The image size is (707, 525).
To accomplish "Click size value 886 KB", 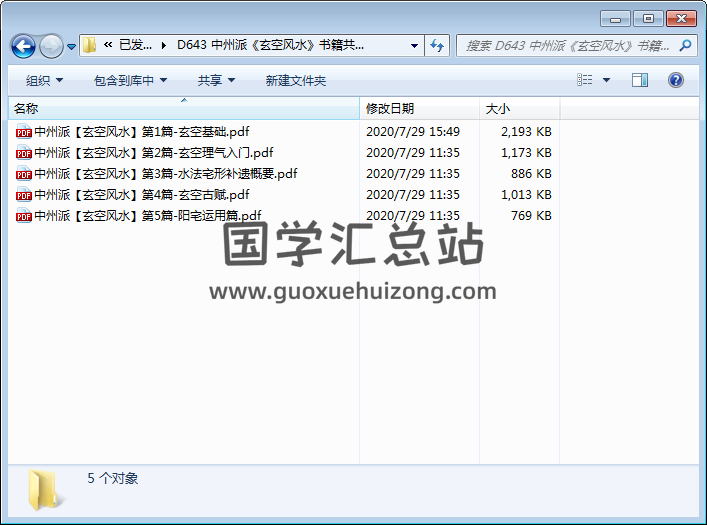I will coord(531,174).
